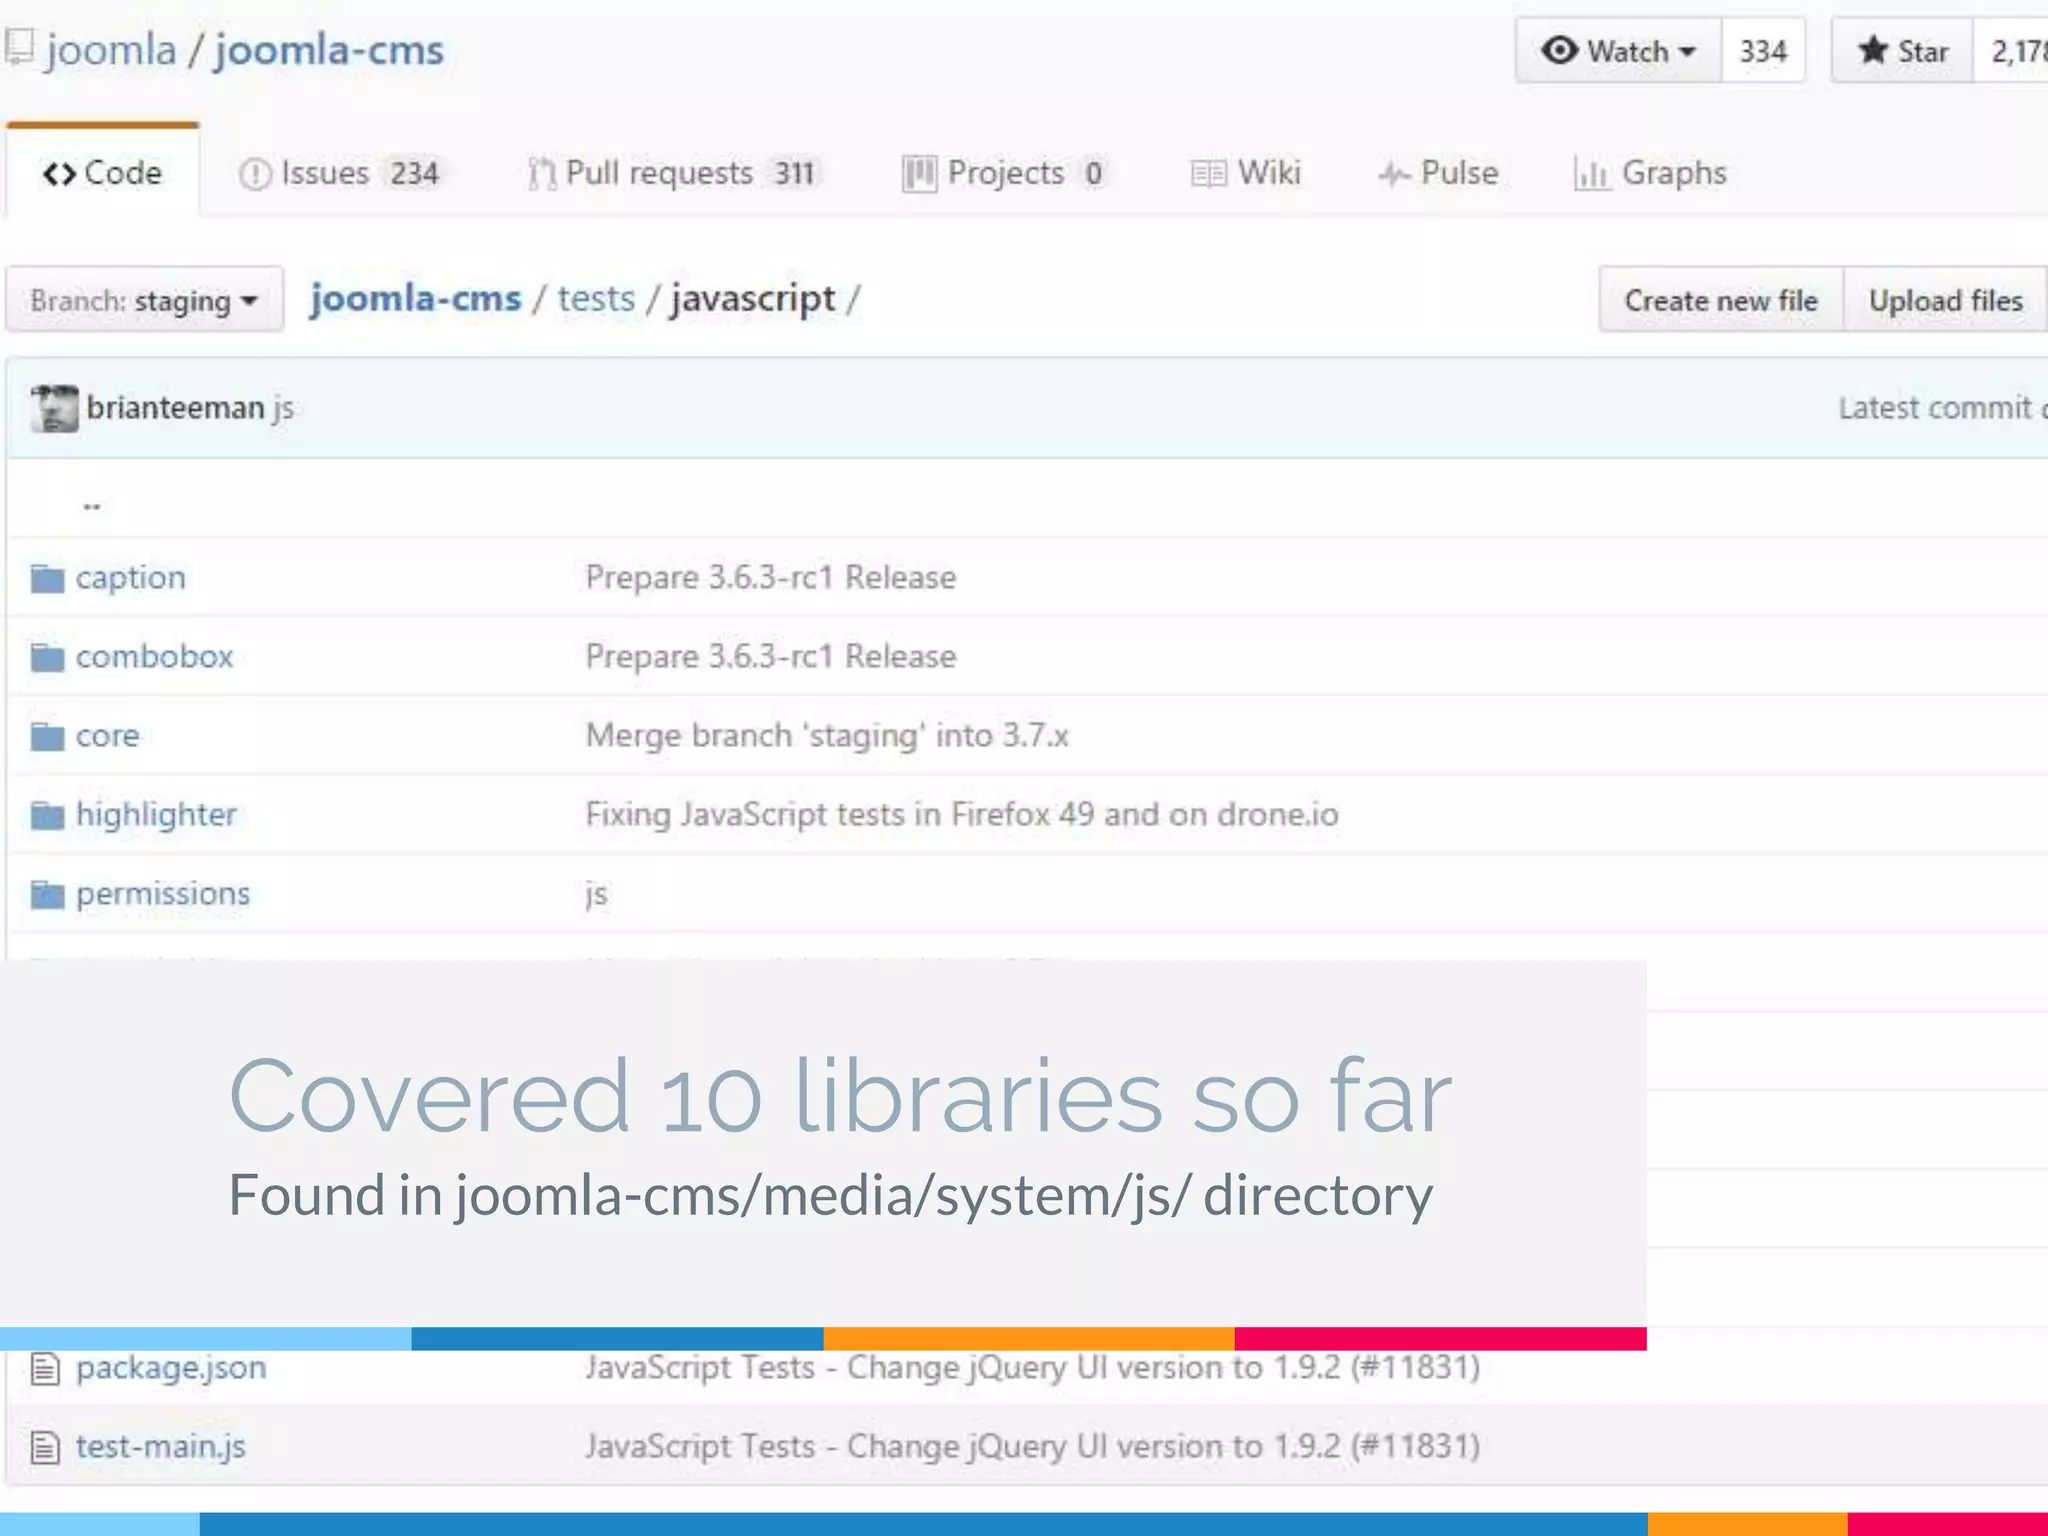The height and width of the screenshot is (1536, 2048).
Task: Open test-main.js row jQuery UI commit message
Action: (x=1032, y=1447)
